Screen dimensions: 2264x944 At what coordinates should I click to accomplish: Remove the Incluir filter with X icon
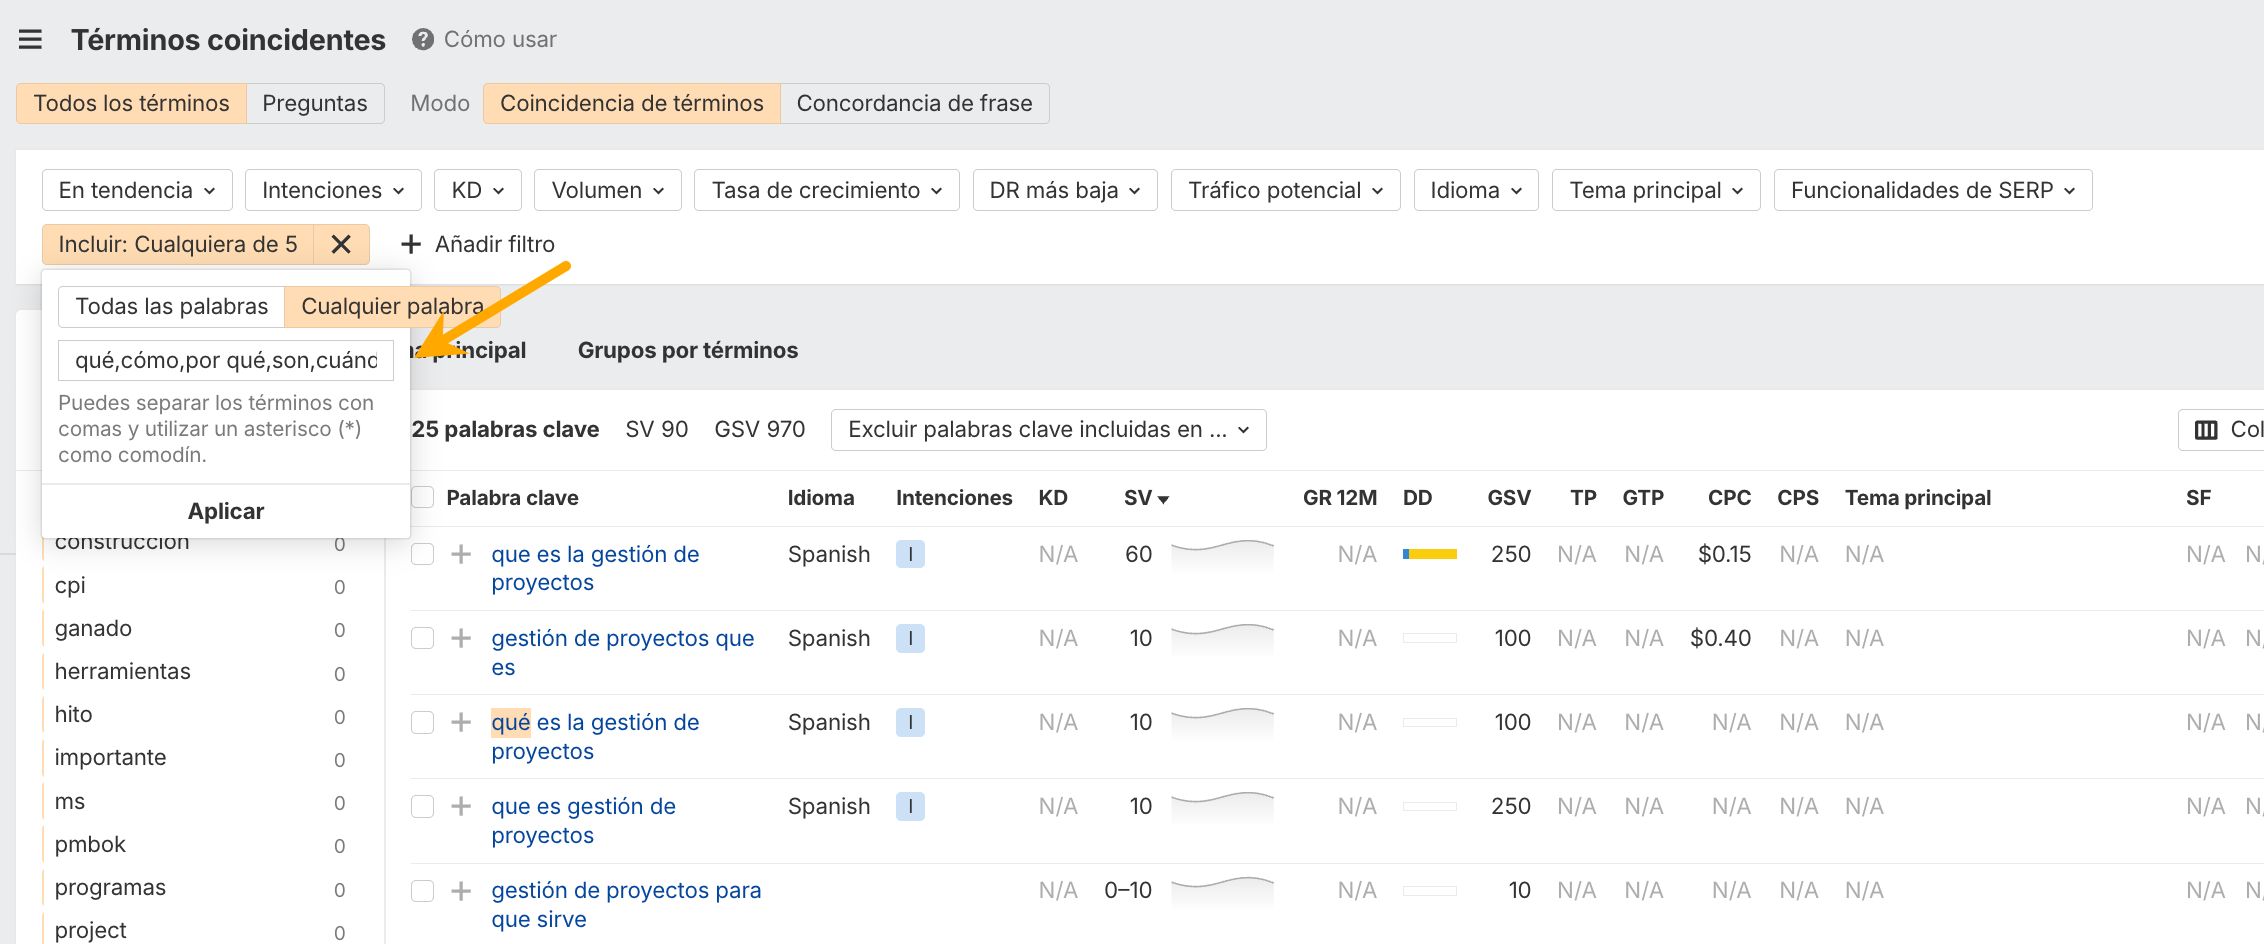click(341, 245)
